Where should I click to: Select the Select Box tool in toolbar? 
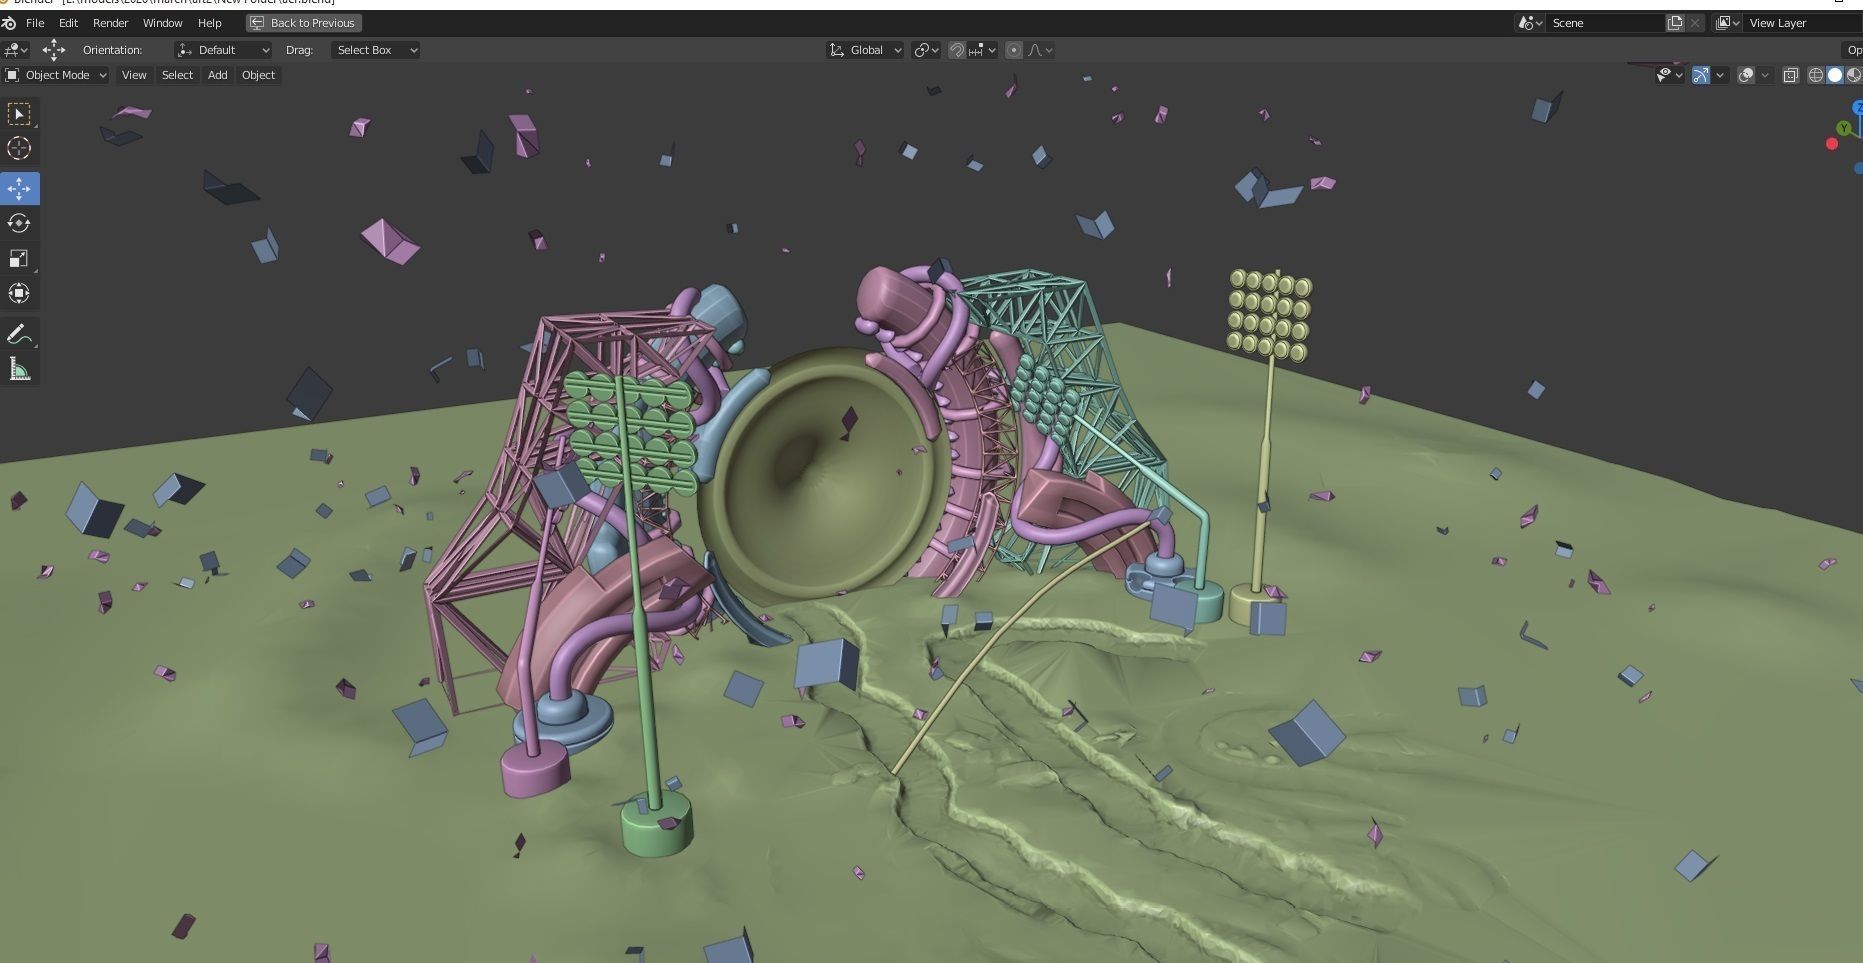pyautogui.click(x=19, y=114)
